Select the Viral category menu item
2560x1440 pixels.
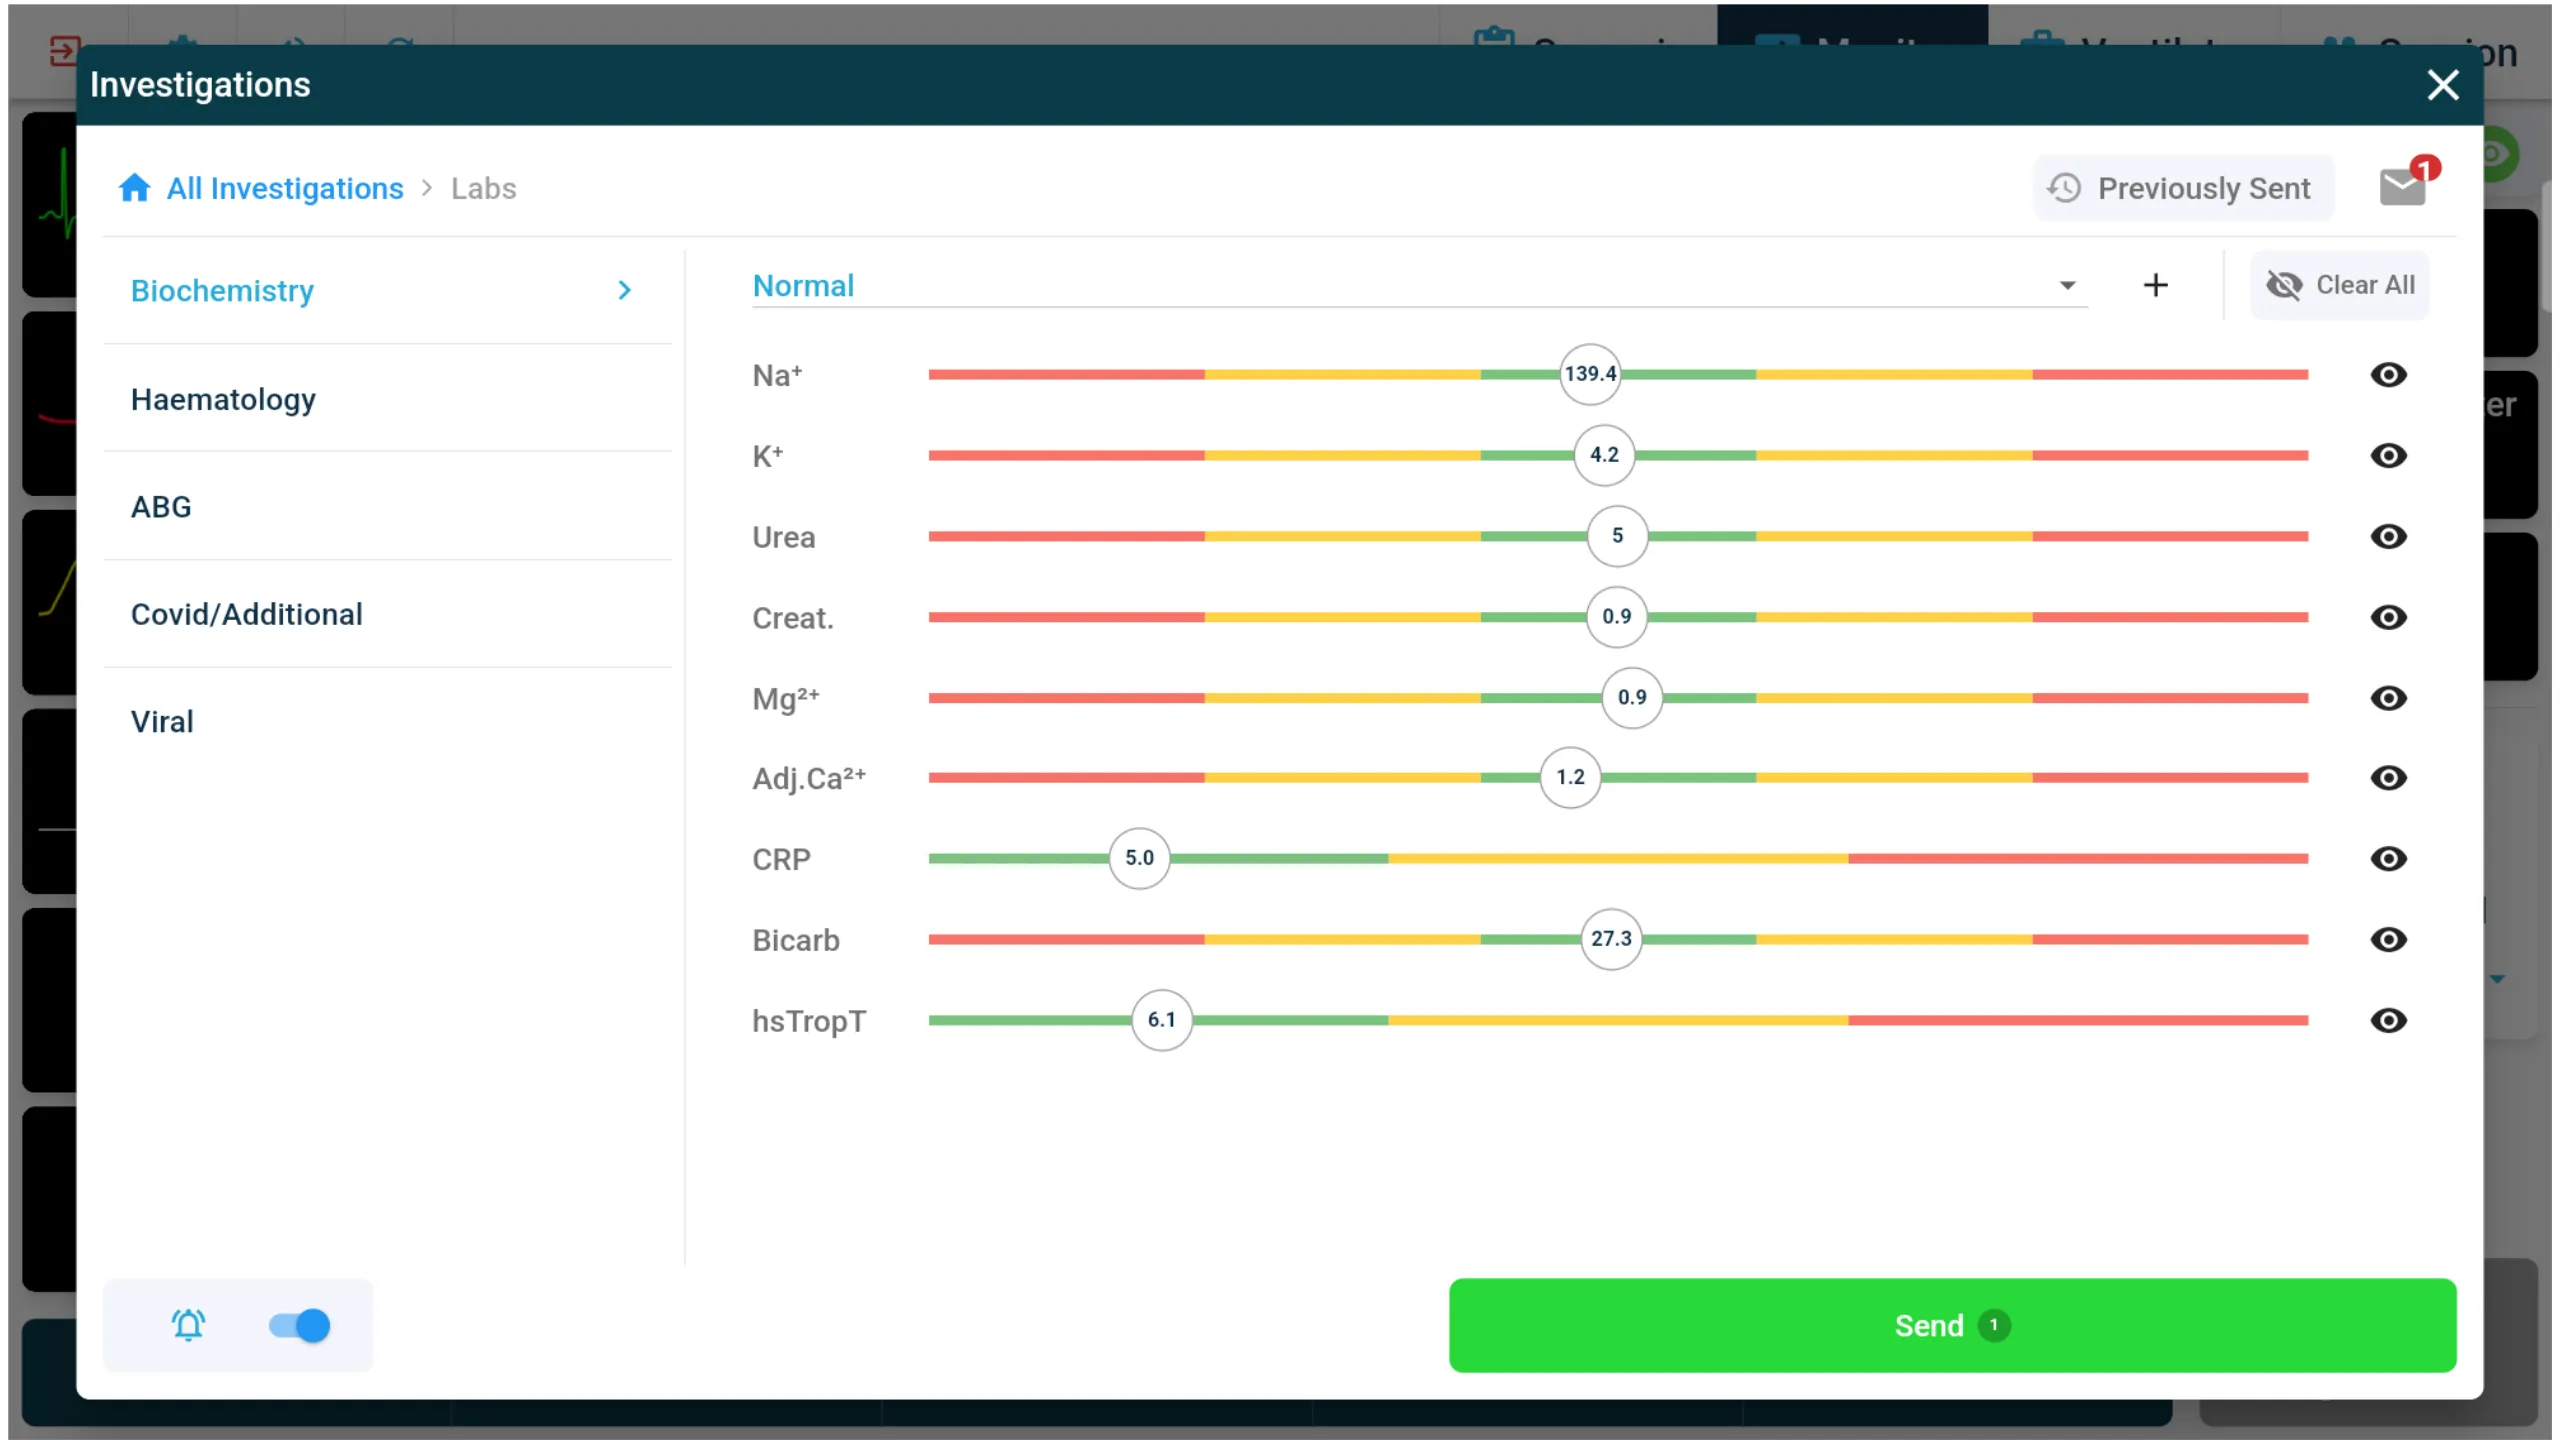162,721
